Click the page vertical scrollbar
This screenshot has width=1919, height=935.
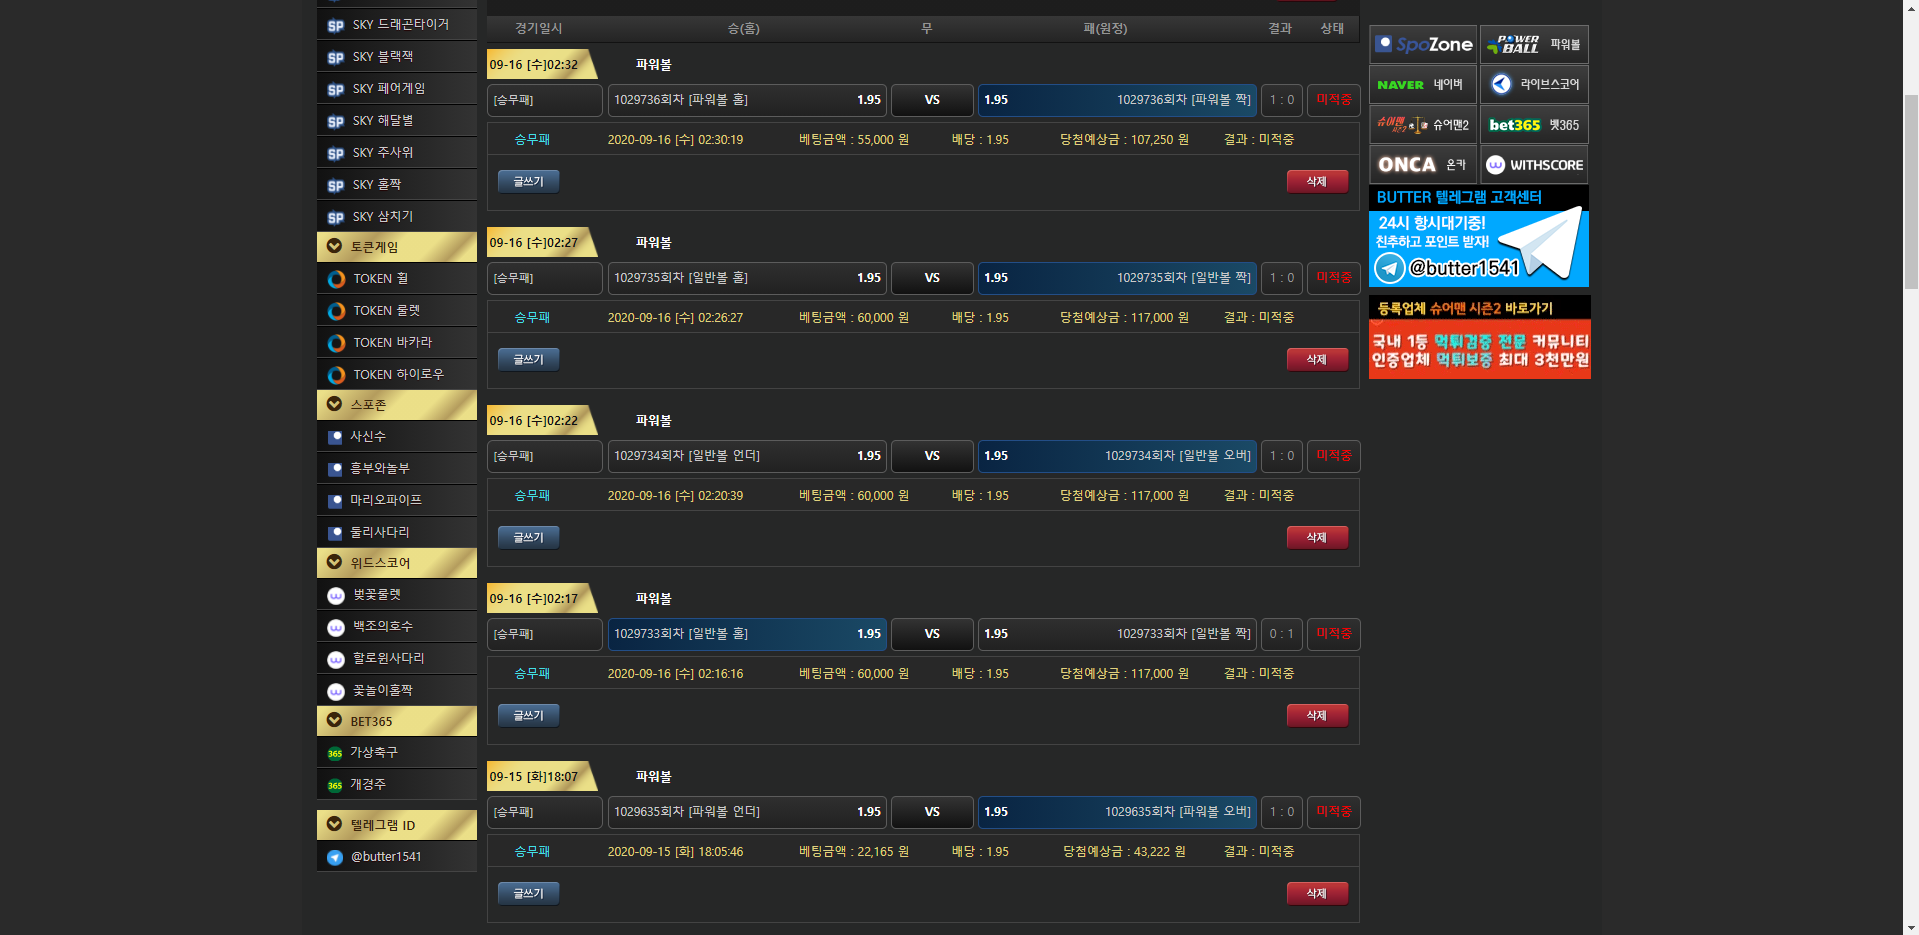[x=1910, y=400]
